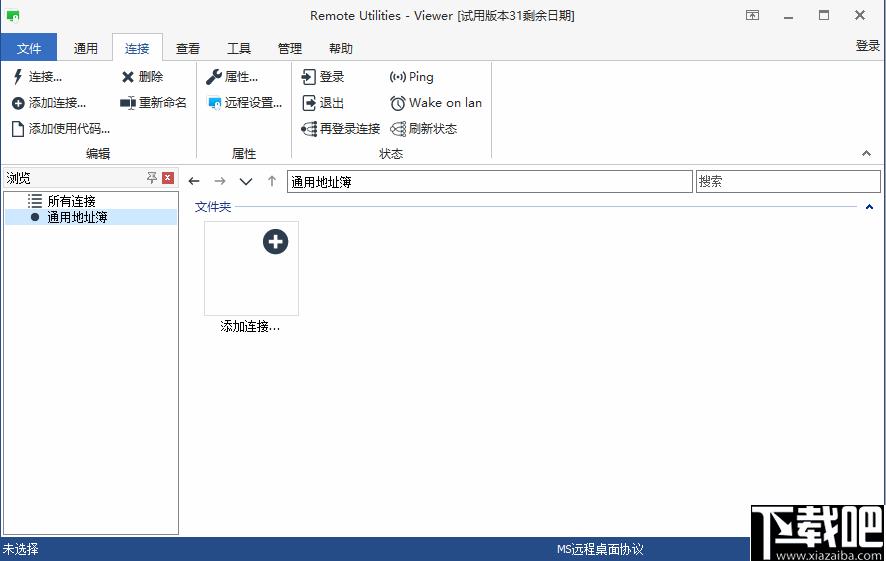Click the 添加连接... plus icon in ribbon
886x561 pixels.
click(x=18, y=103)
